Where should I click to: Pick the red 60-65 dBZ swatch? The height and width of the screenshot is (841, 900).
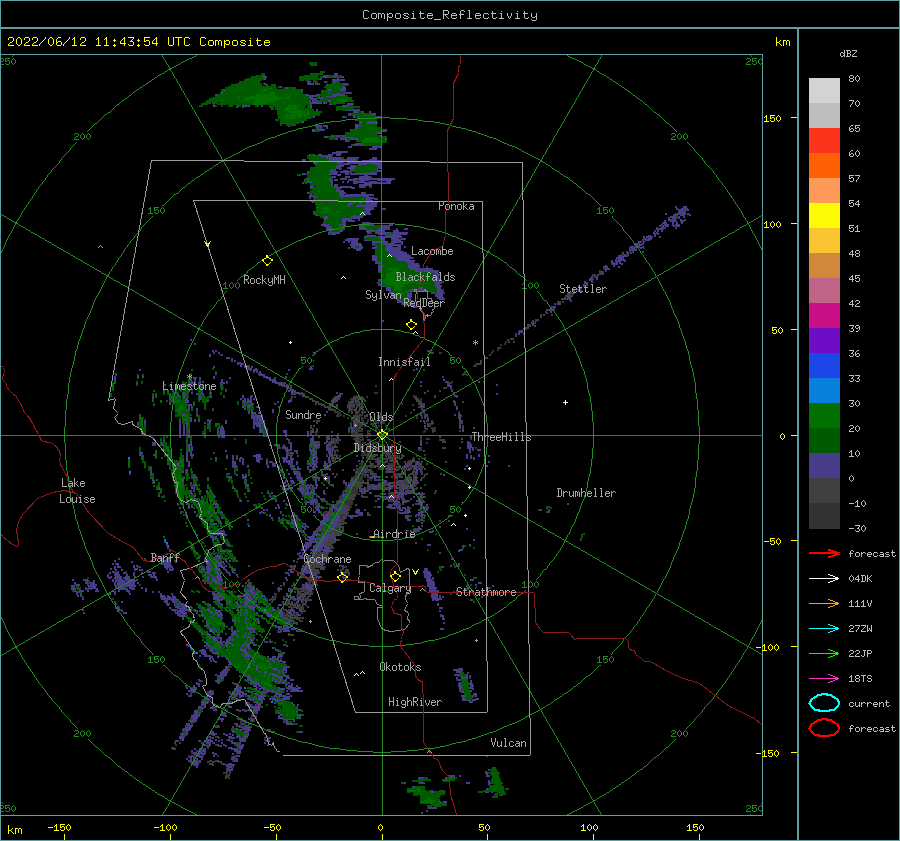[824, 141]
